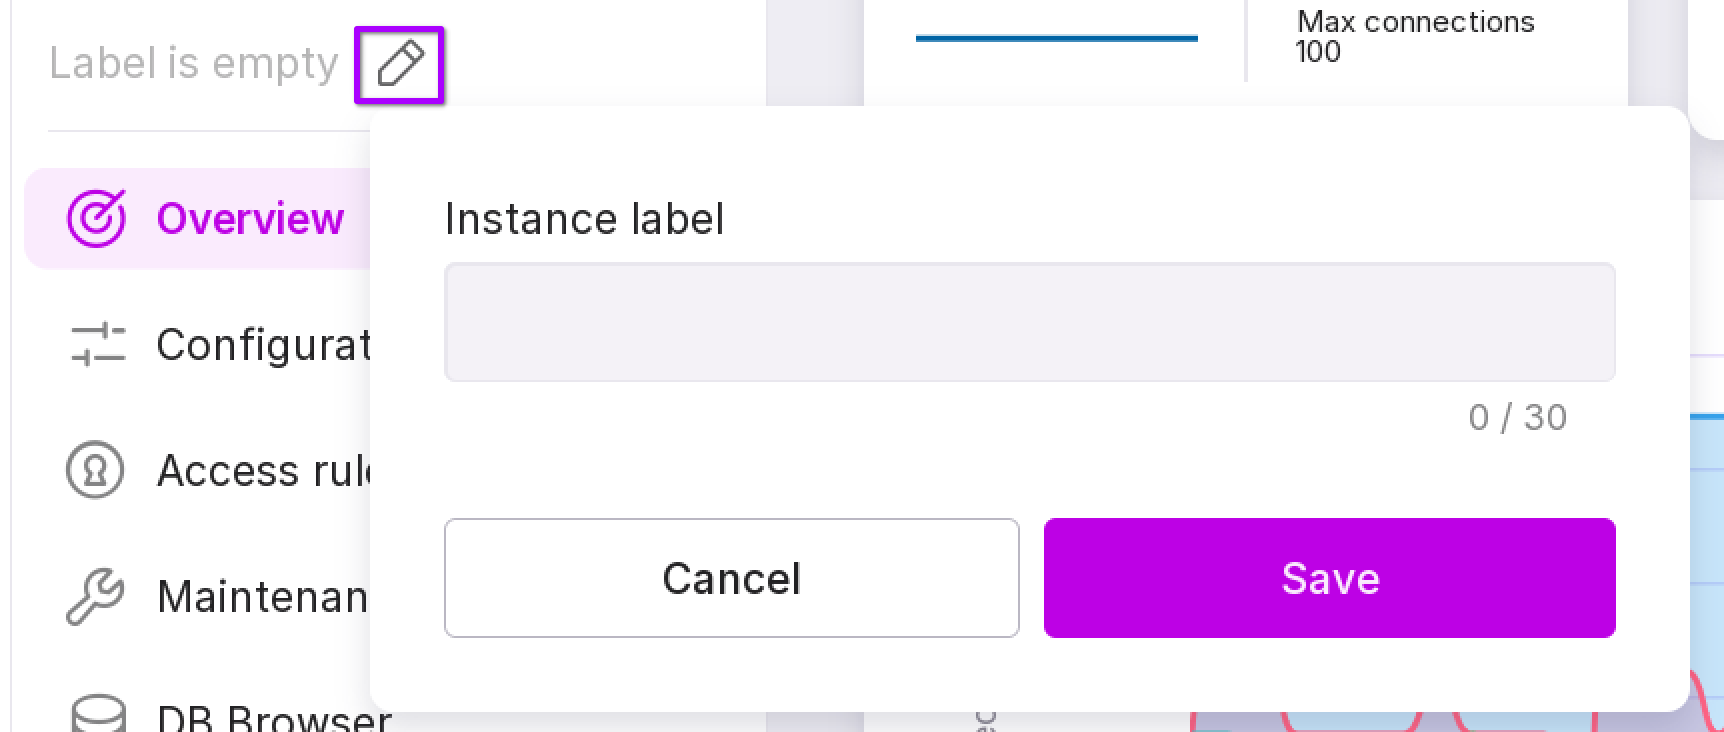This screenshot has height=732, width=1724.
Task: Click the Configuration sliders icon
Action: point(97,345)
